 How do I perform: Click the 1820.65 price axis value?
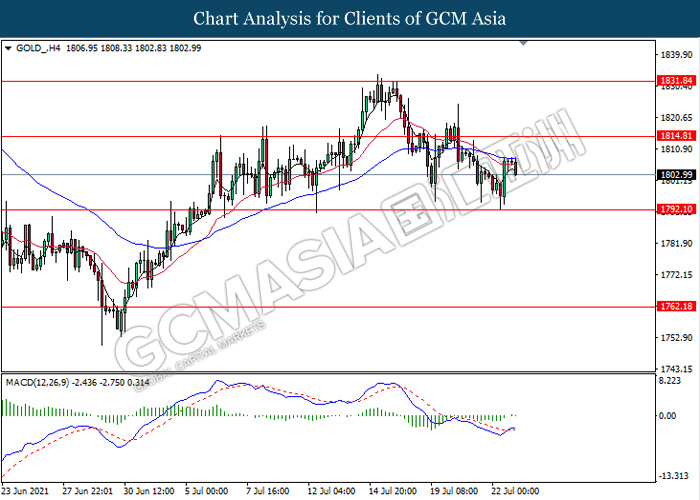(x=676, y=117)
